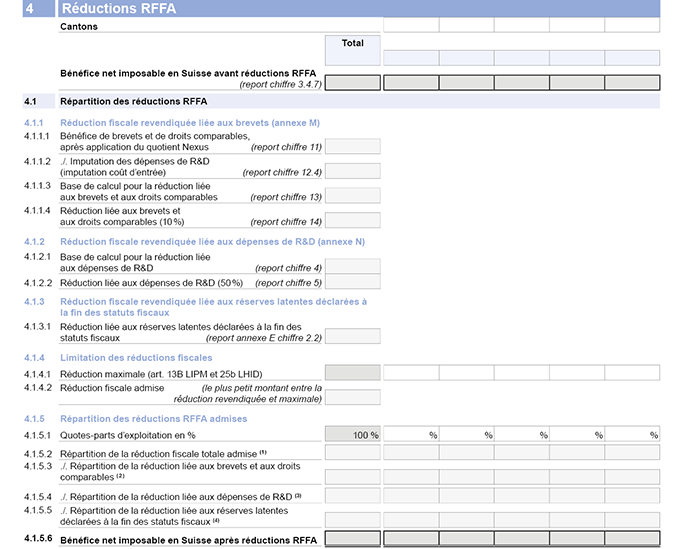Screen dimensions: 682x549
Task: Select the Réduction fiscale admise field 4.1.4.2
Action: coord(352,397)
